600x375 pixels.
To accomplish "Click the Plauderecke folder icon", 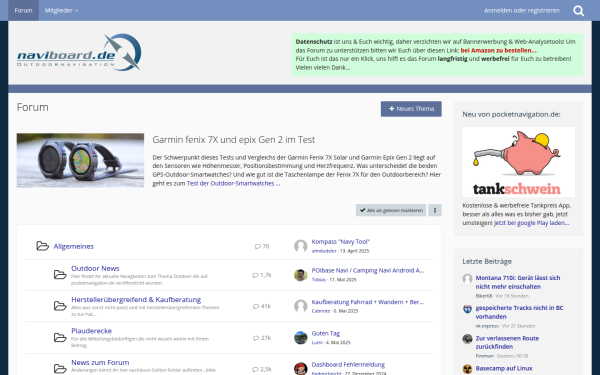I will (60, 338).
